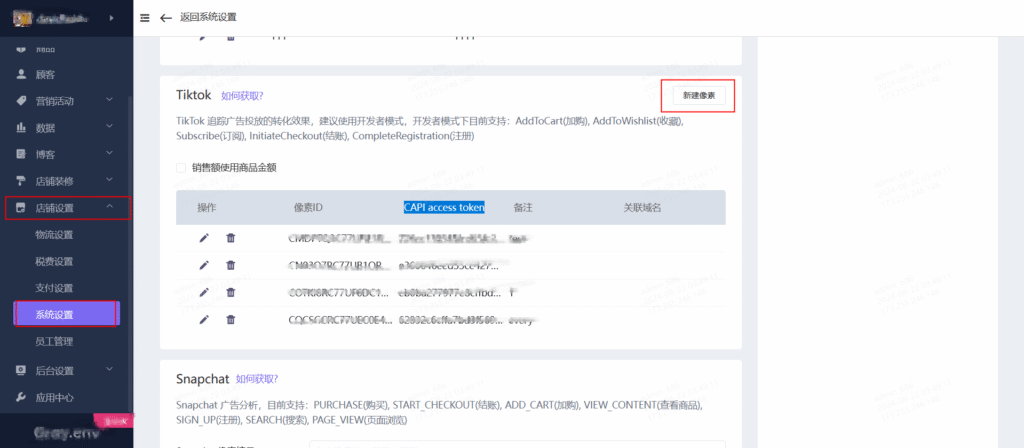The width and height of the screenshot is (1024, 448).
Task: Expand the store name arrow in sidebar header
Action: pos(112,18)
